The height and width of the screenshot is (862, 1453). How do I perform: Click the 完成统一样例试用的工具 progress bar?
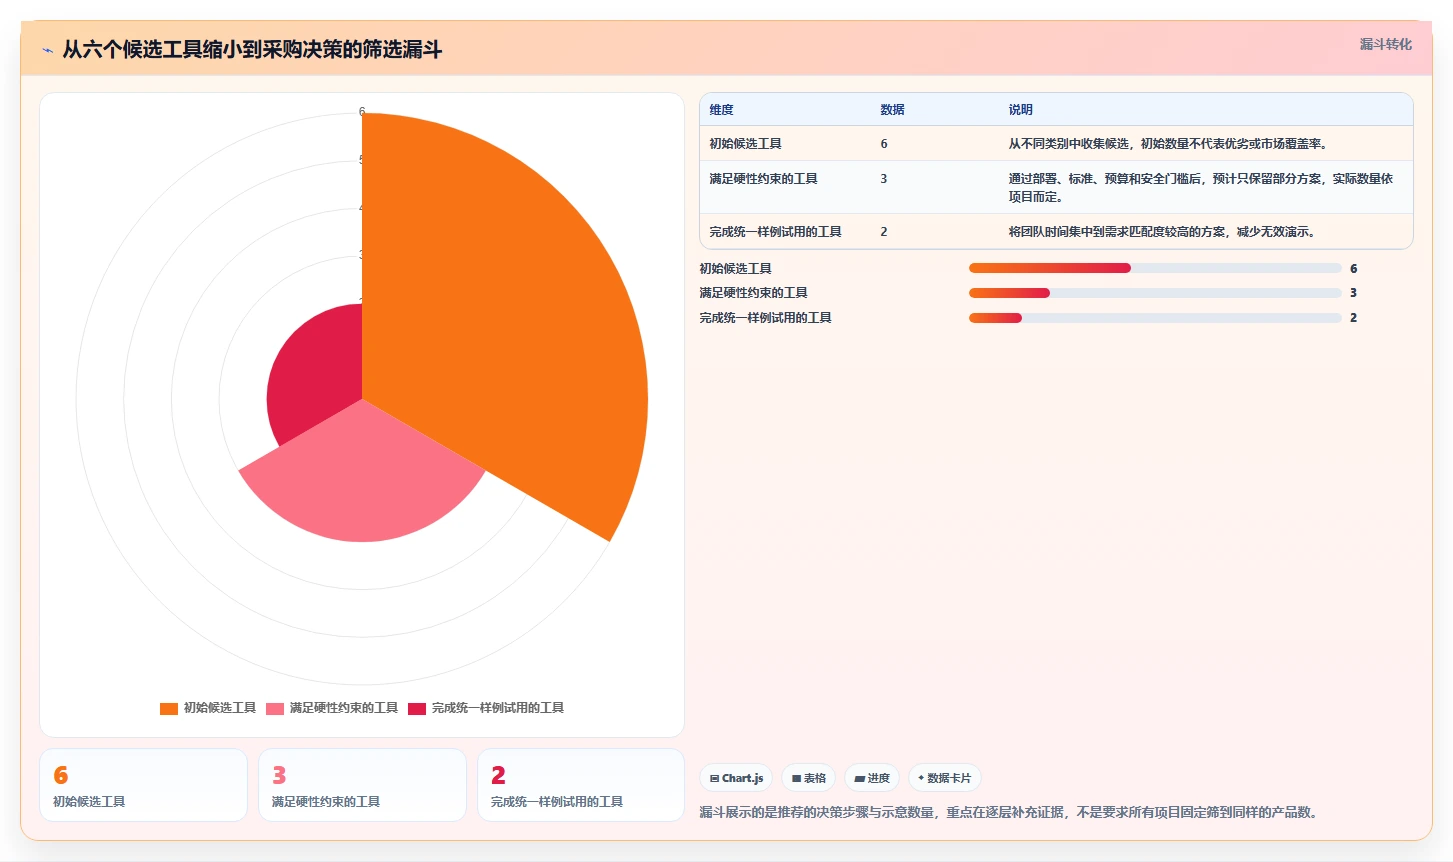1155,318
